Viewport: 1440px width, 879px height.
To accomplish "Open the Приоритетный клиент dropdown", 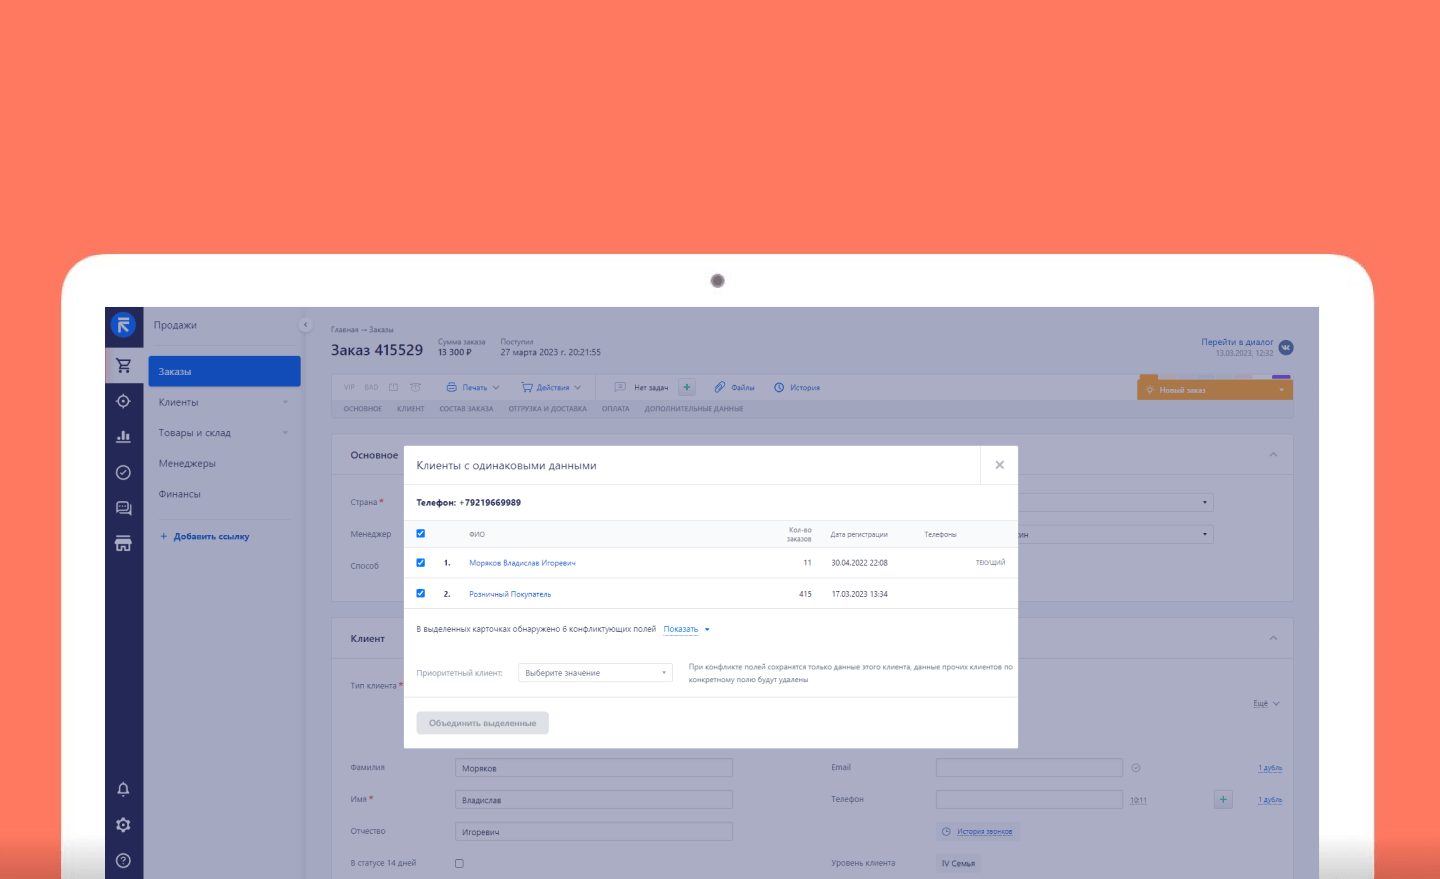I will pos(595,673).
